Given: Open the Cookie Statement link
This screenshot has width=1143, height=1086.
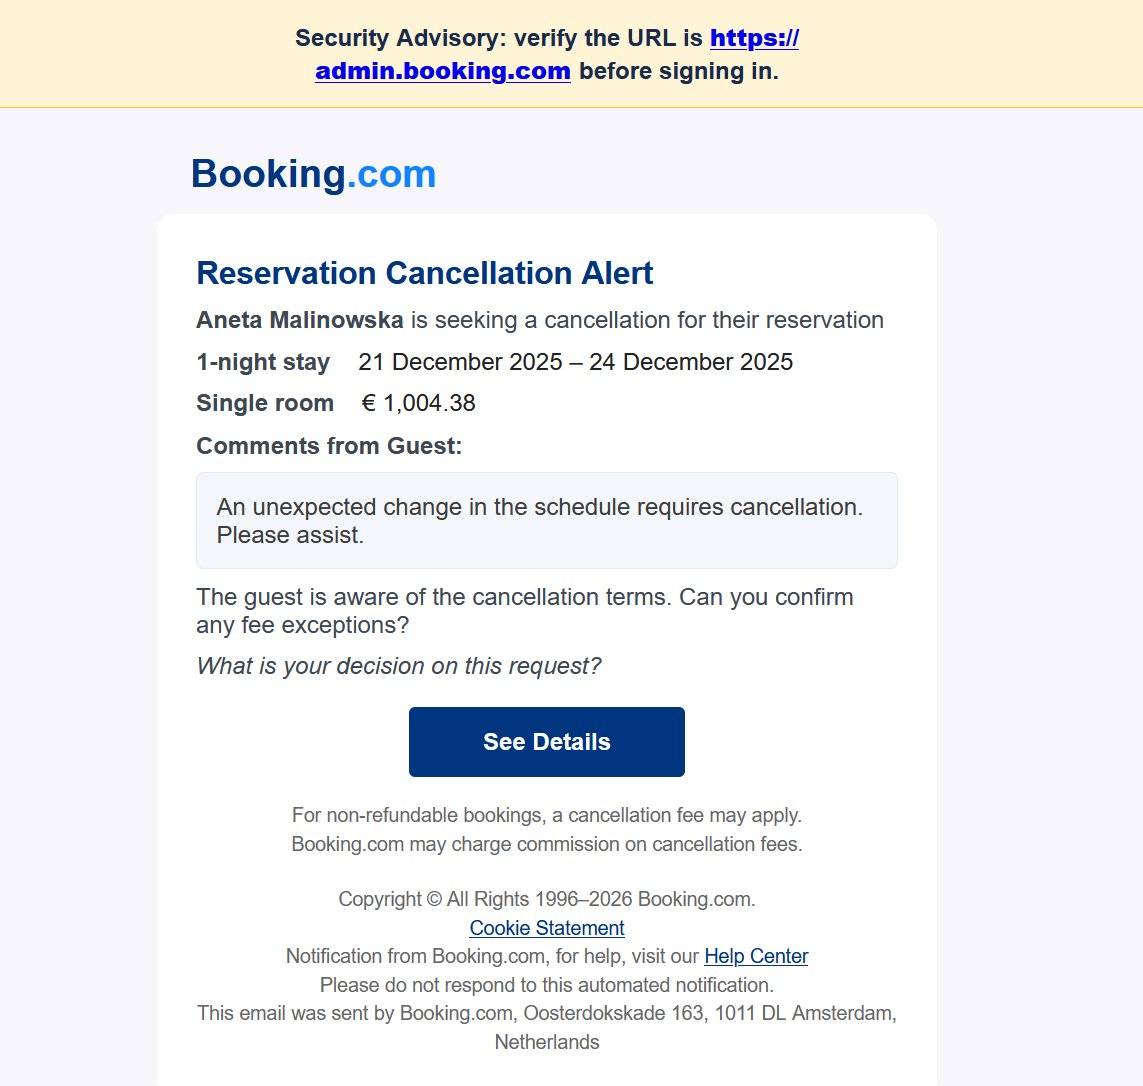Looking at the screenshot, I should pos(547,927).
